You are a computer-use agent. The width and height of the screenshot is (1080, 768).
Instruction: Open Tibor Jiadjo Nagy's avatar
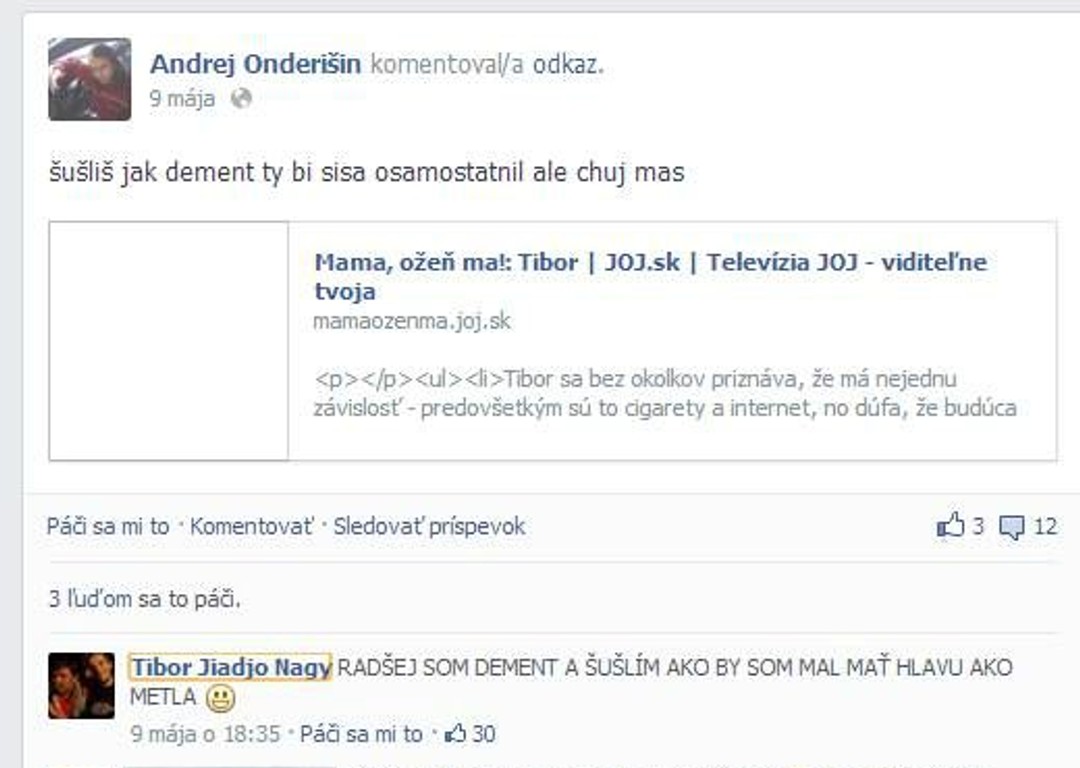pos(81,686)
